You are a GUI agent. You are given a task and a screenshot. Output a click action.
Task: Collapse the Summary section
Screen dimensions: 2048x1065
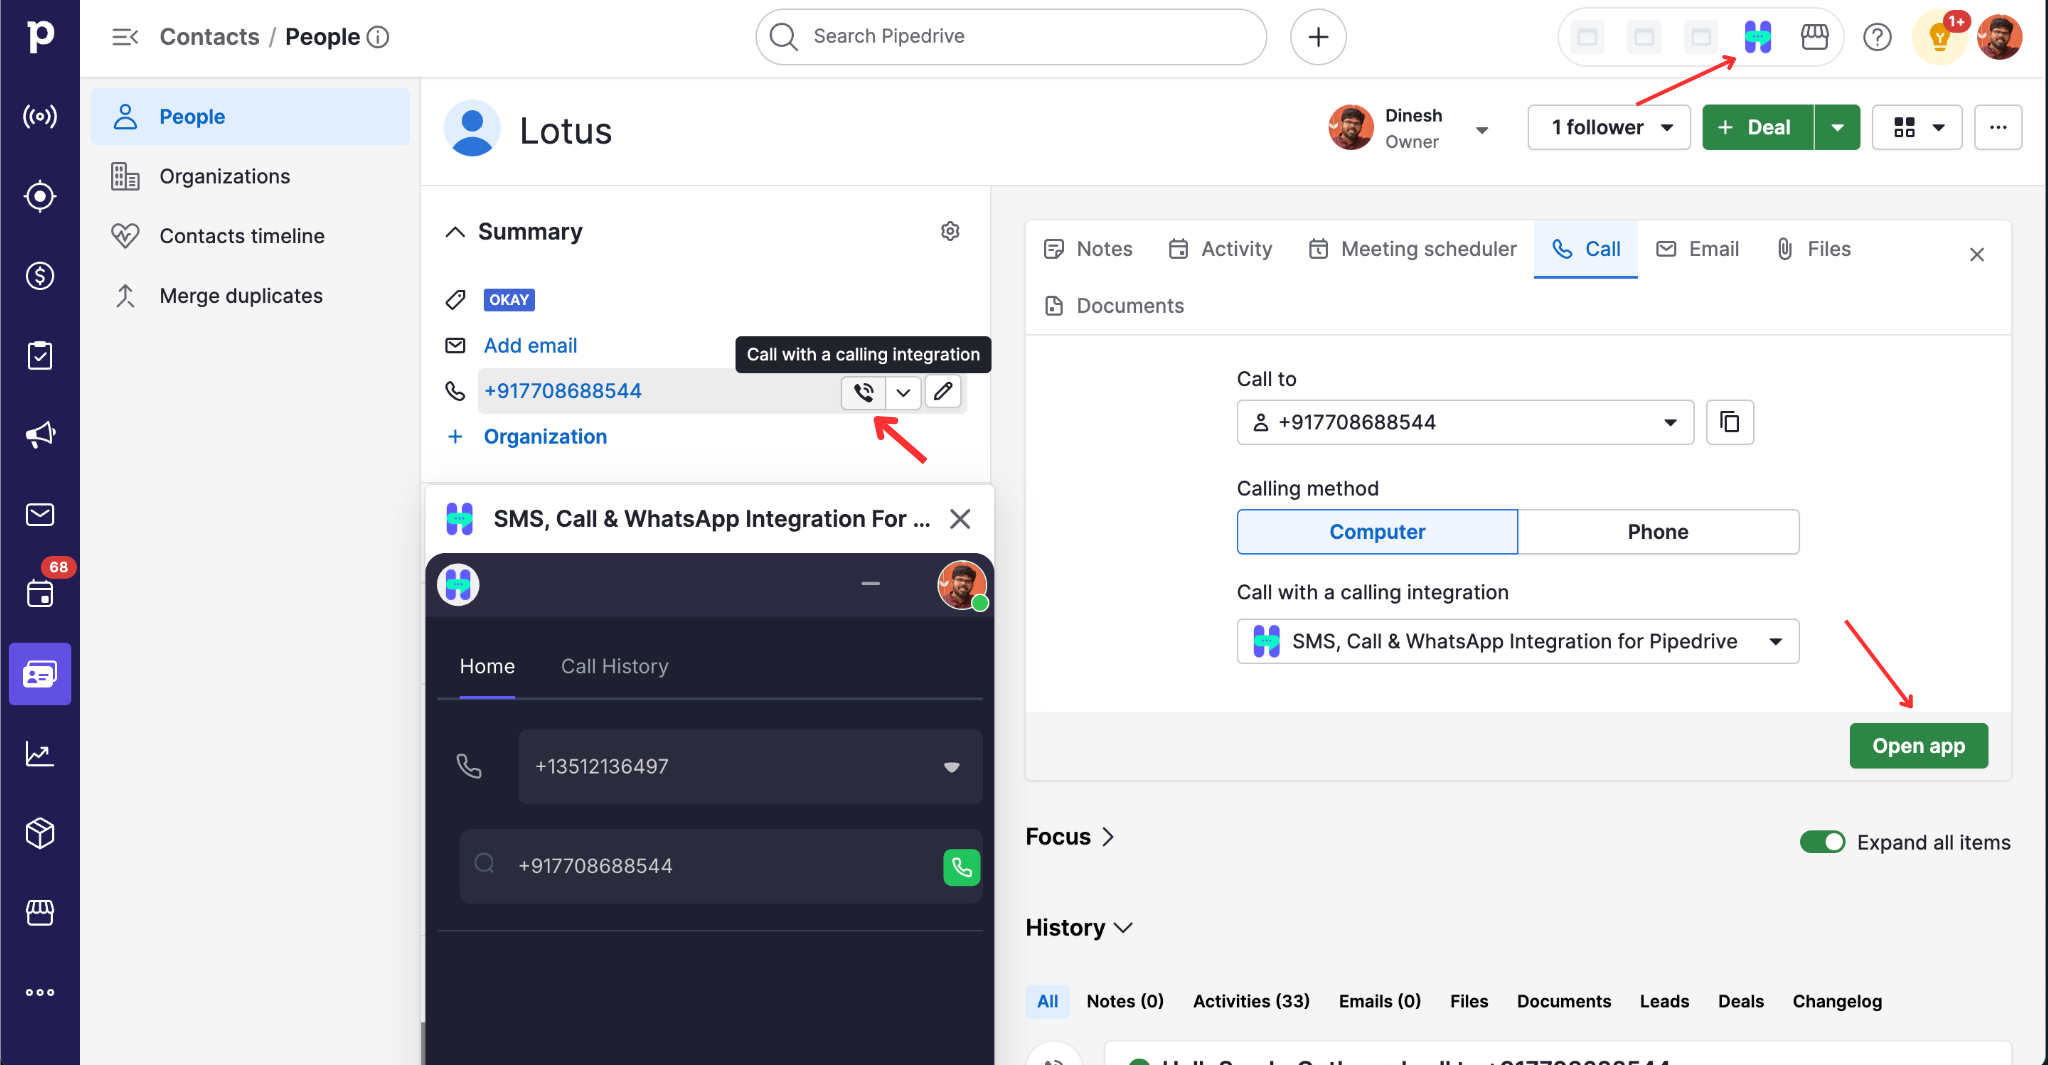[x=455, y=232]
